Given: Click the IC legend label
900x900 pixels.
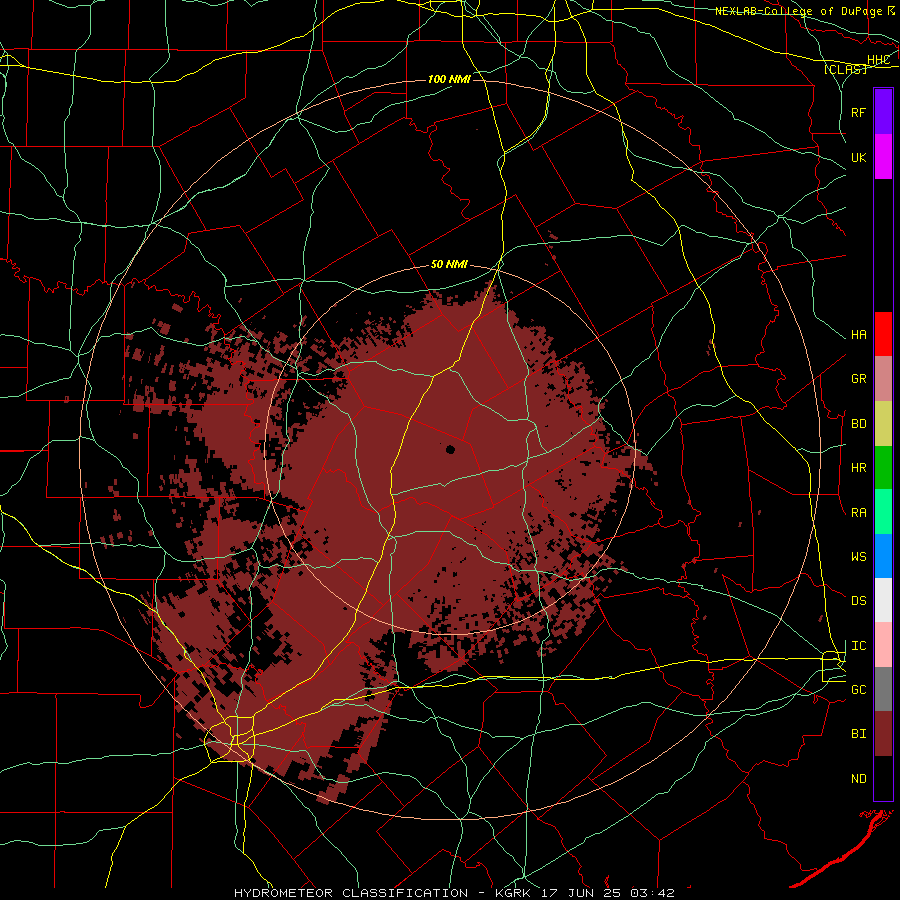Looking at the screenshot, I should (858, 646).
